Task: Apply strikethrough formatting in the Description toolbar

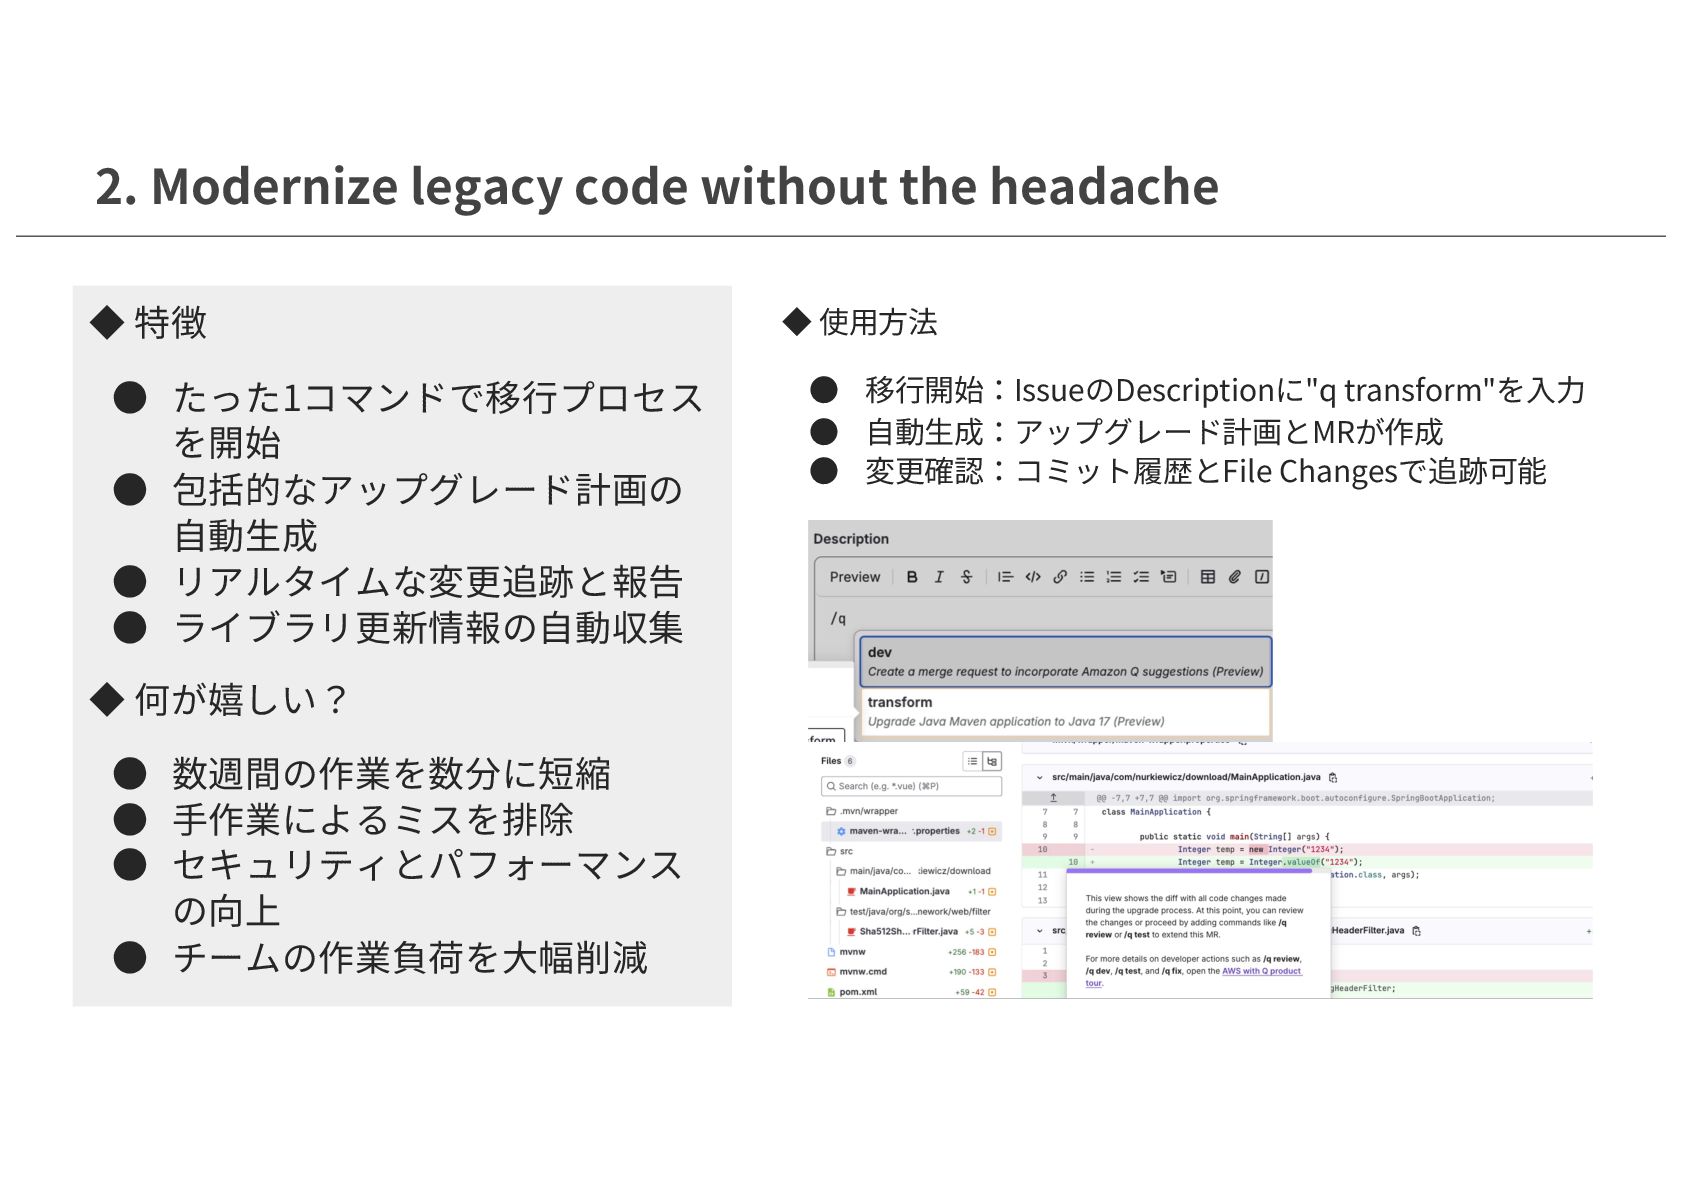Action: click(966, 577)
